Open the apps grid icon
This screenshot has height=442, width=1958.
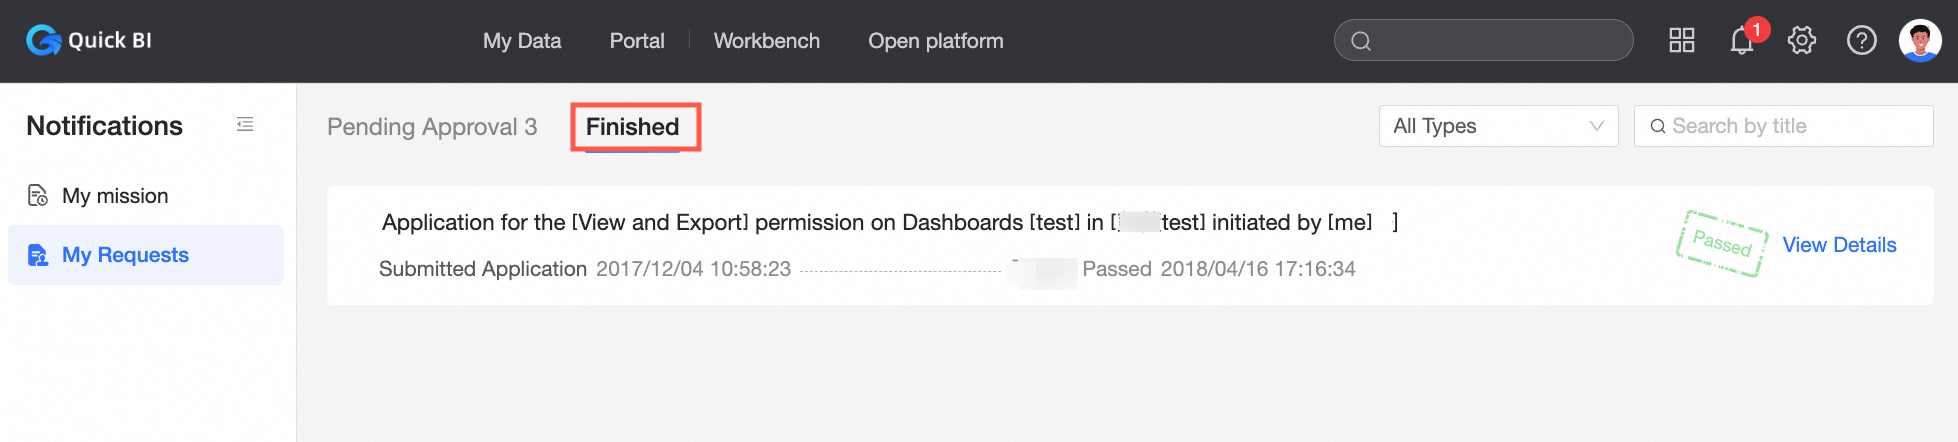point(1682,40)
